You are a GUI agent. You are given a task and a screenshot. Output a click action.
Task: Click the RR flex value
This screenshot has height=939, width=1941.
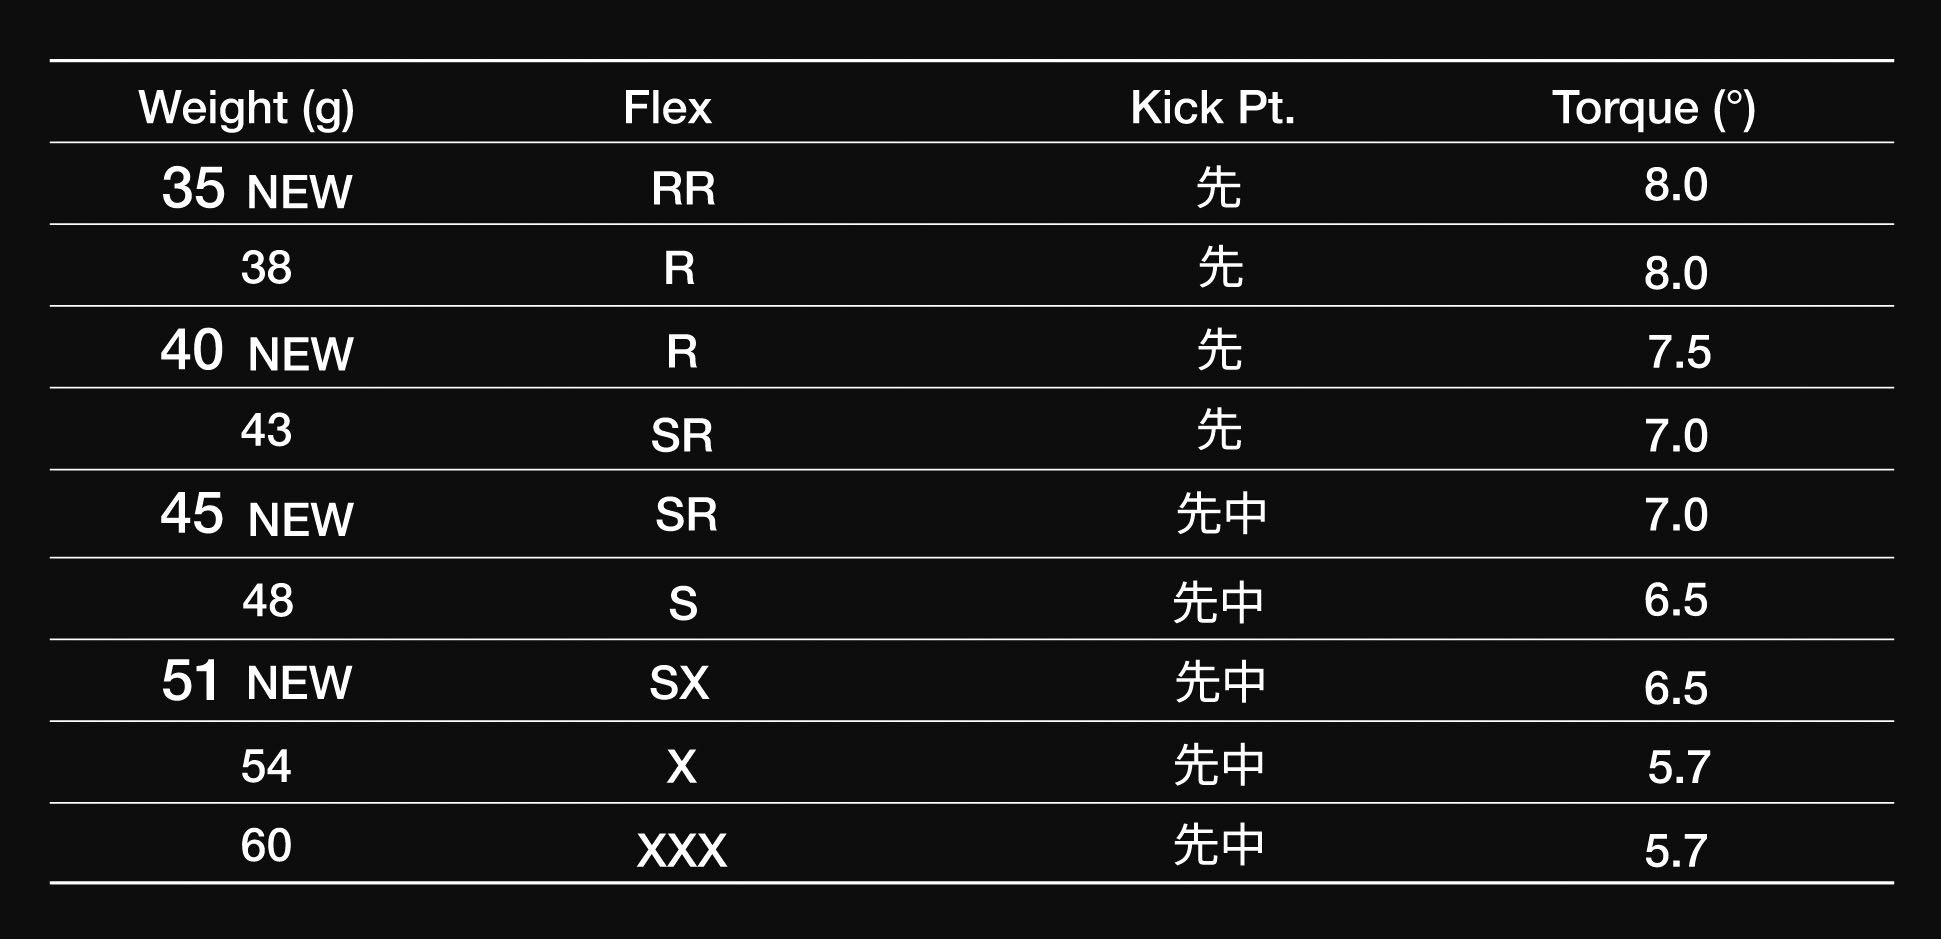click(684, 188)
